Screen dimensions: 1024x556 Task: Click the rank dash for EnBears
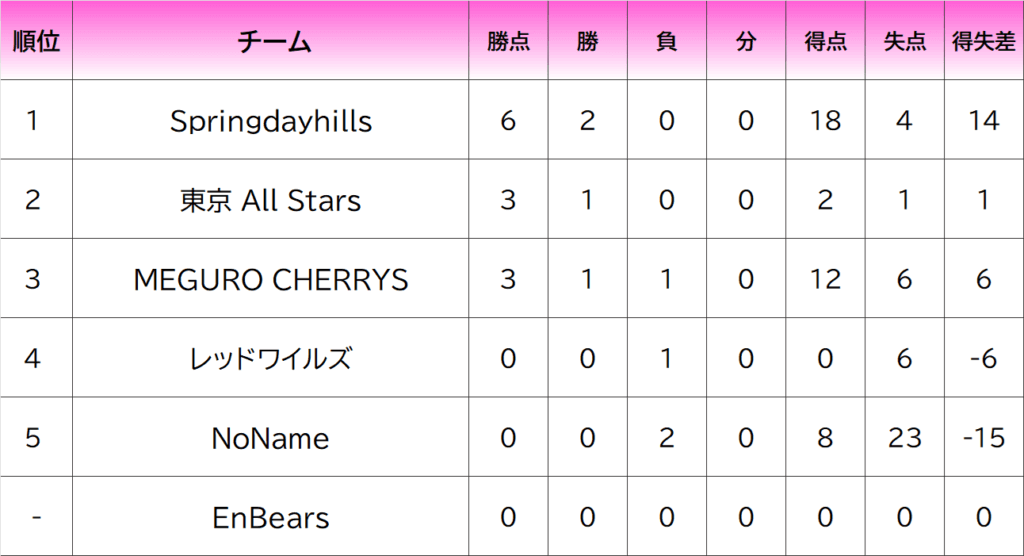click(x=36, y=518)
